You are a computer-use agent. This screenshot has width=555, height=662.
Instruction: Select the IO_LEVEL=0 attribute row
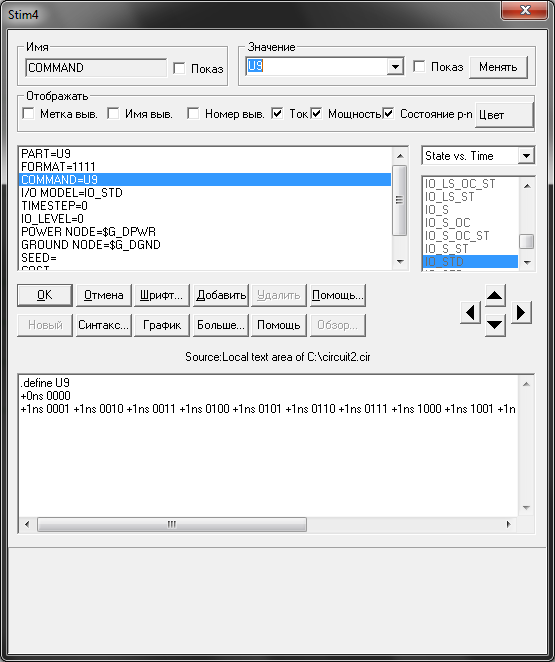(x=205, y=219)
